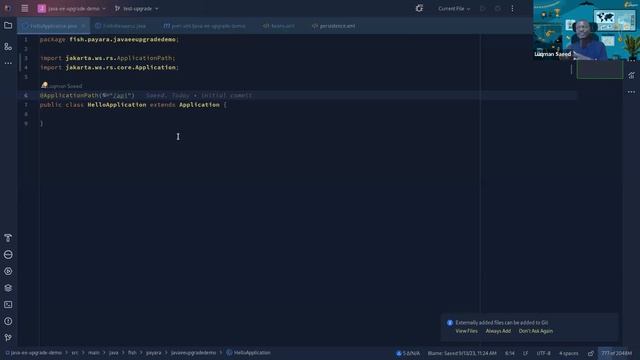Click the author avatar above ApplicationPath annotation
The image size is (640, 360).
(44, 85)
